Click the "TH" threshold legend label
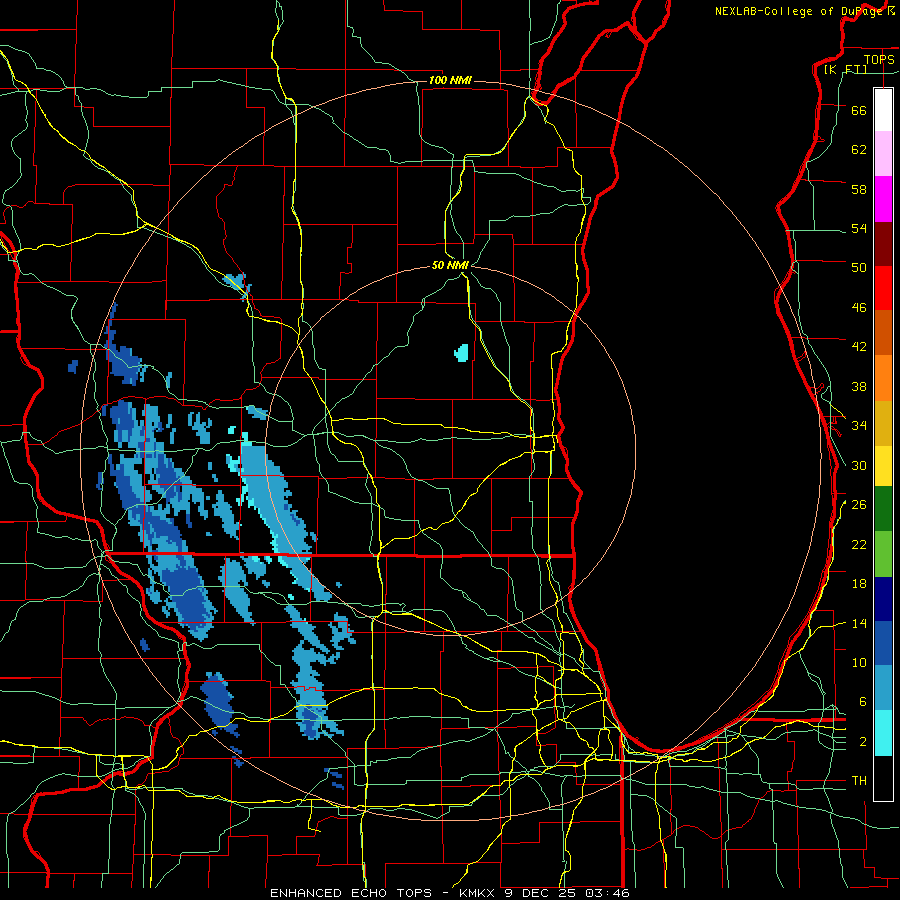 [859, 781]
